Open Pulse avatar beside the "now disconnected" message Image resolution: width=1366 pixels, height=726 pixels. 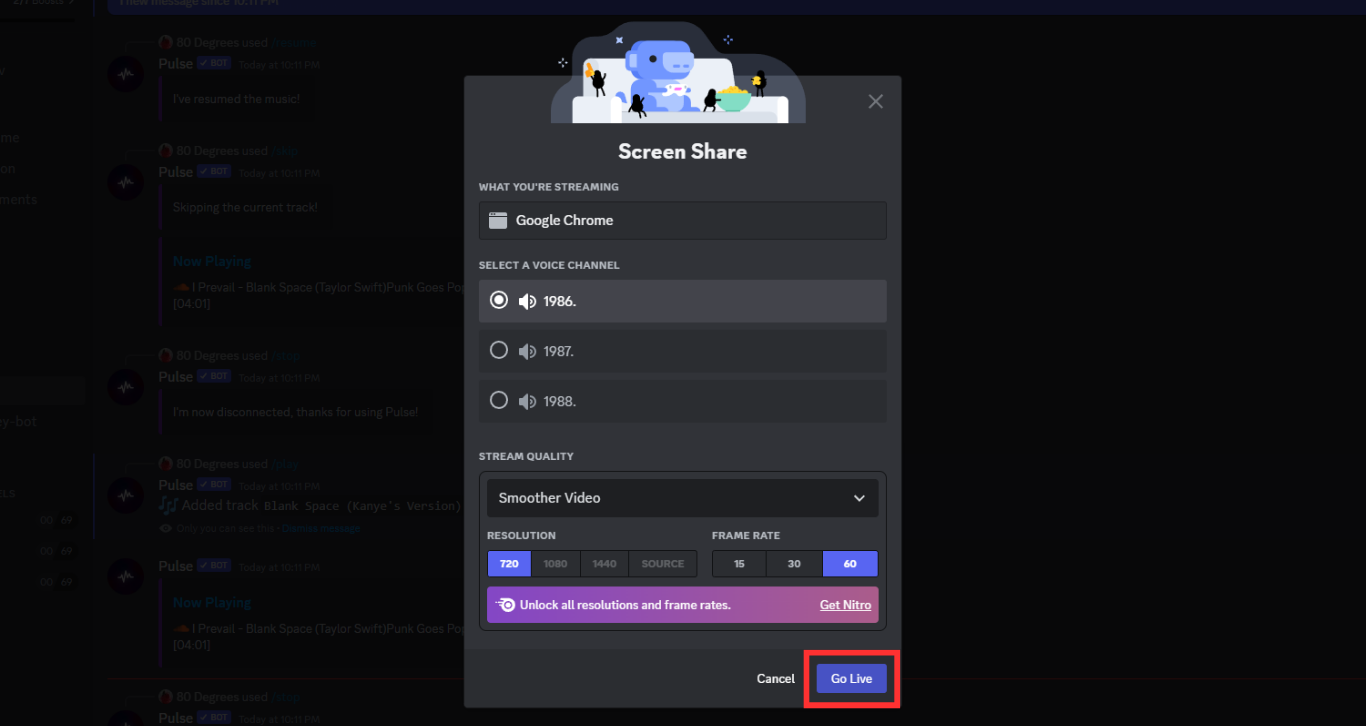point(125,387)
